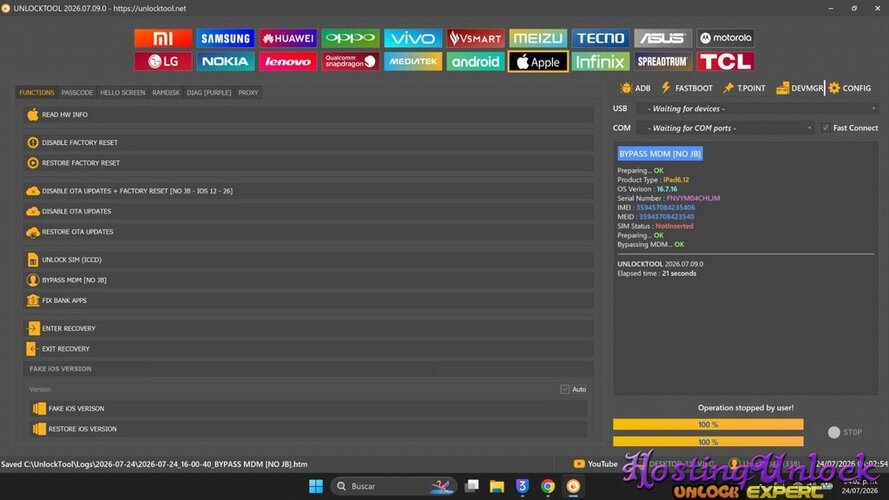The height and width of the screenshot is (500, 889).
Task: Open the Windows Start menu
Action: pos(316,486)
